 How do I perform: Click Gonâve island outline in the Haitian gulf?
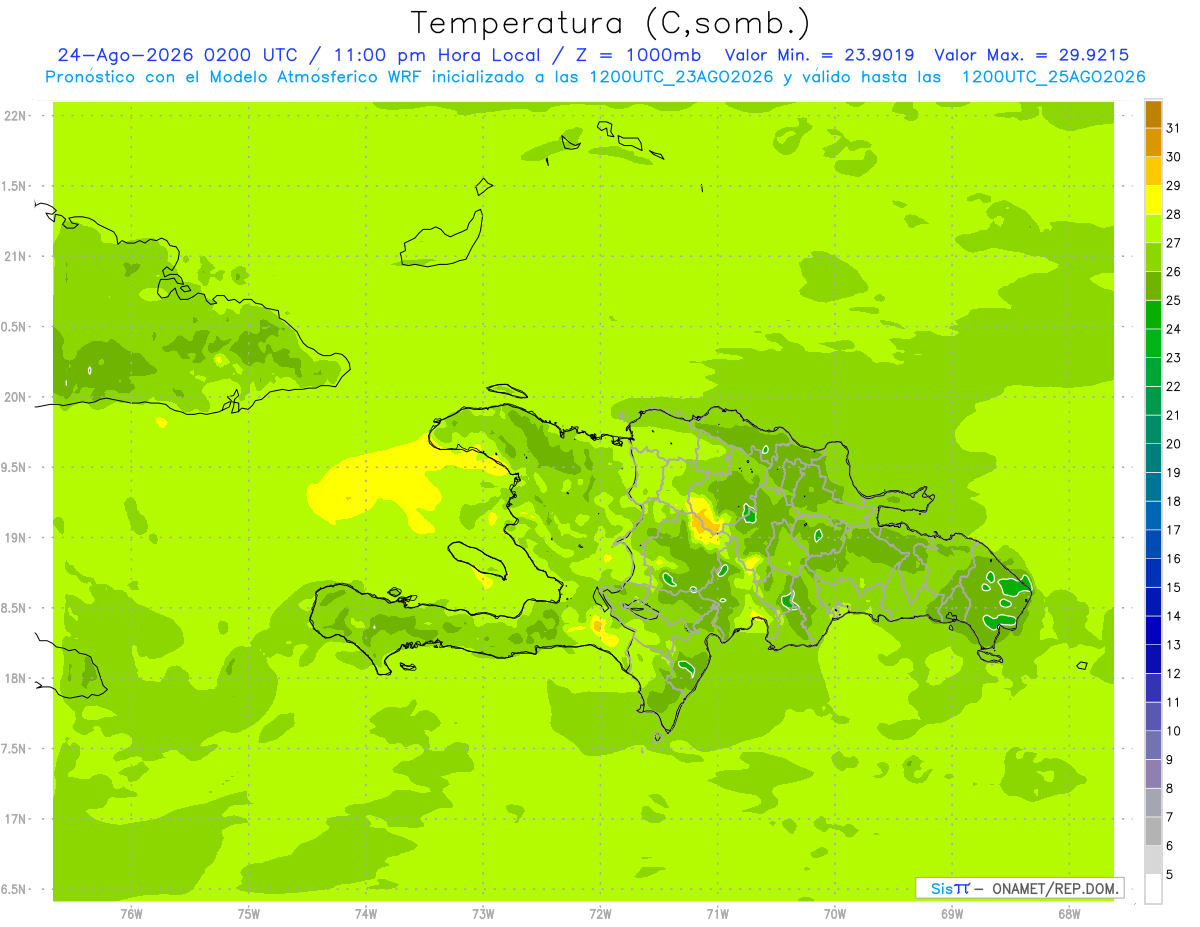(478, 561)
